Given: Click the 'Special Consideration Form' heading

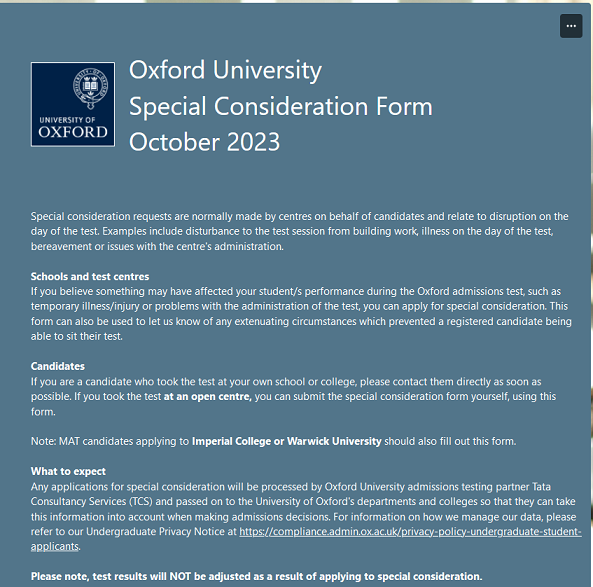Looking at the screenshot, I should tap(281, 106).
